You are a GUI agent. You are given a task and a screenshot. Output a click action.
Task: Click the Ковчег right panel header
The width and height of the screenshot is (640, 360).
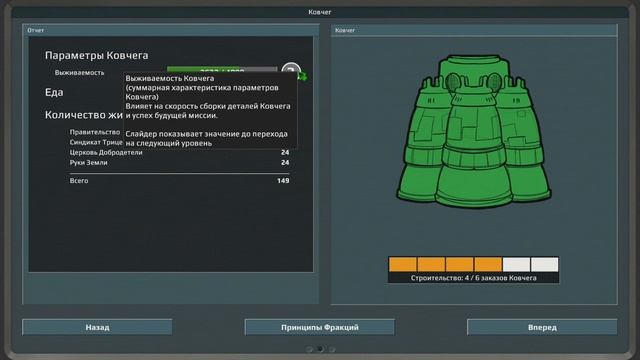point(474,30)
